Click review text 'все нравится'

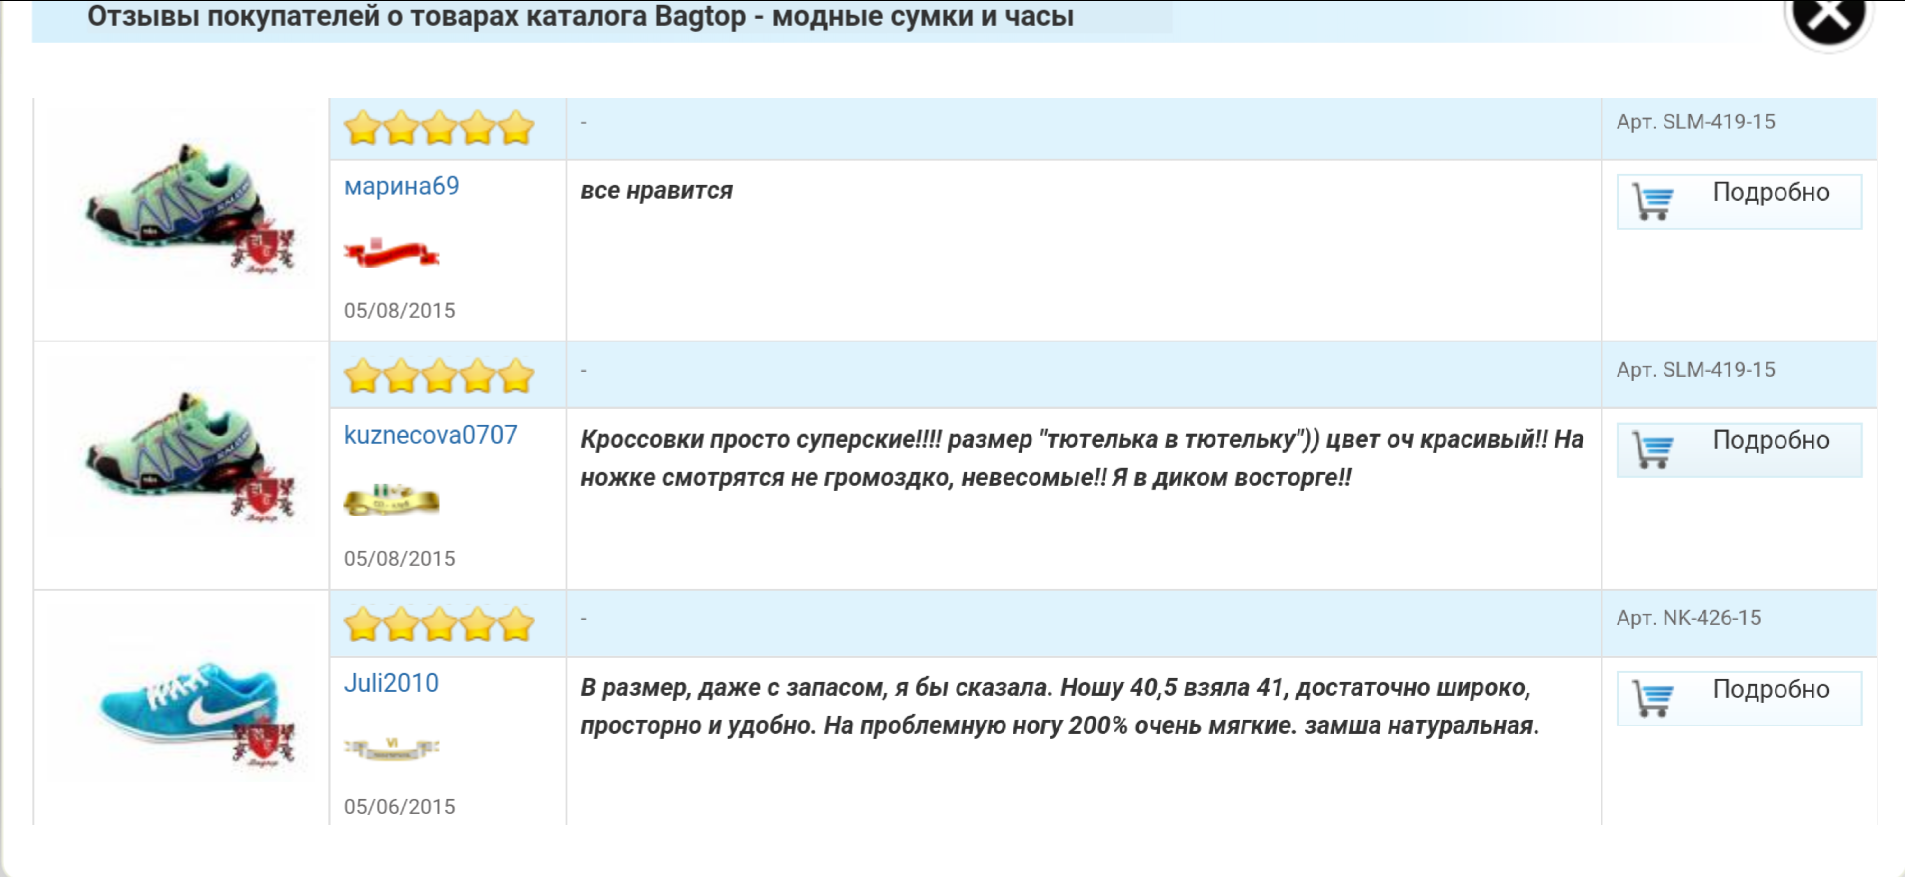pos(656,191)
